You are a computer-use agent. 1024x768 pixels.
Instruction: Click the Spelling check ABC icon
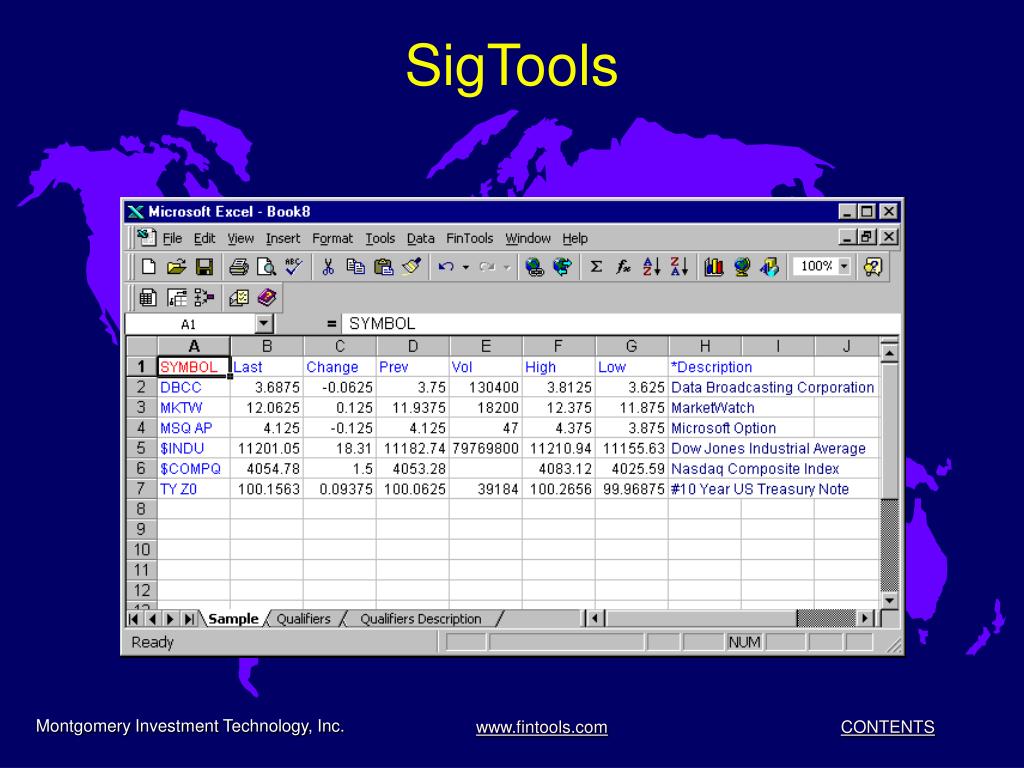tap(293, 266)
